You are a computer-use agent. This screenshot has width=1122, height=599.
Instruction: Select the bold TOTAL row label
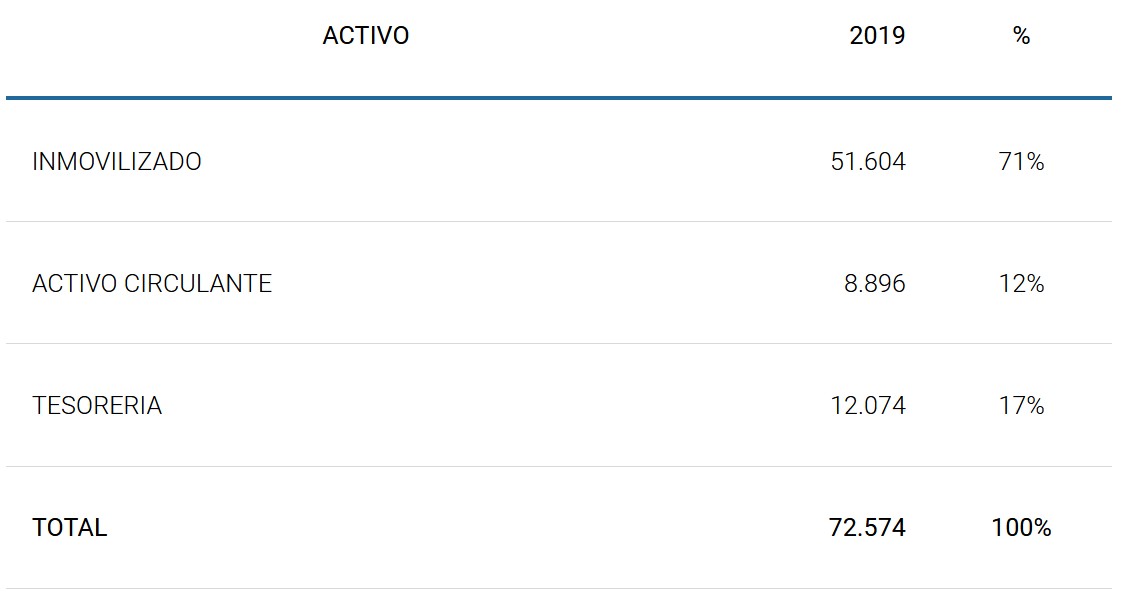70,528
